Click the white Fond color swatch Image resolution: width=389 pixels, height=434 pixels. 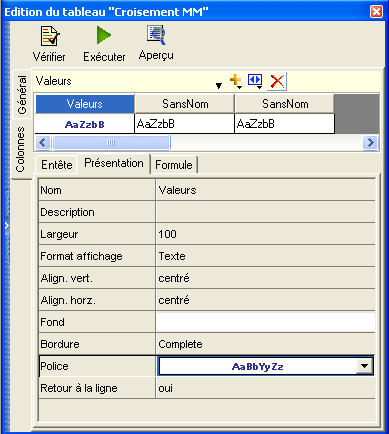265,322
